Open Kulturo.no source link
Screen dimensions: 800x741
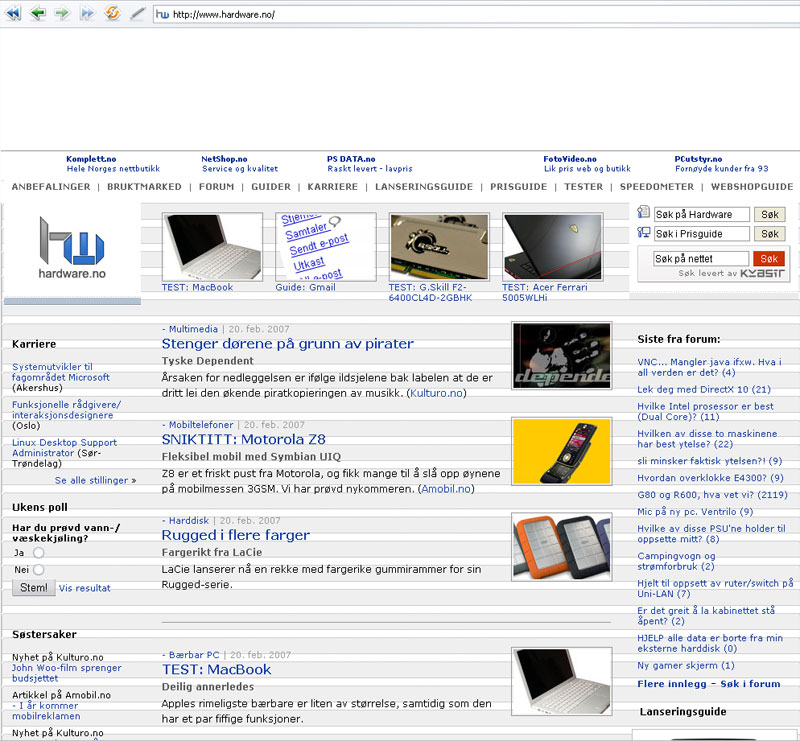436,393
